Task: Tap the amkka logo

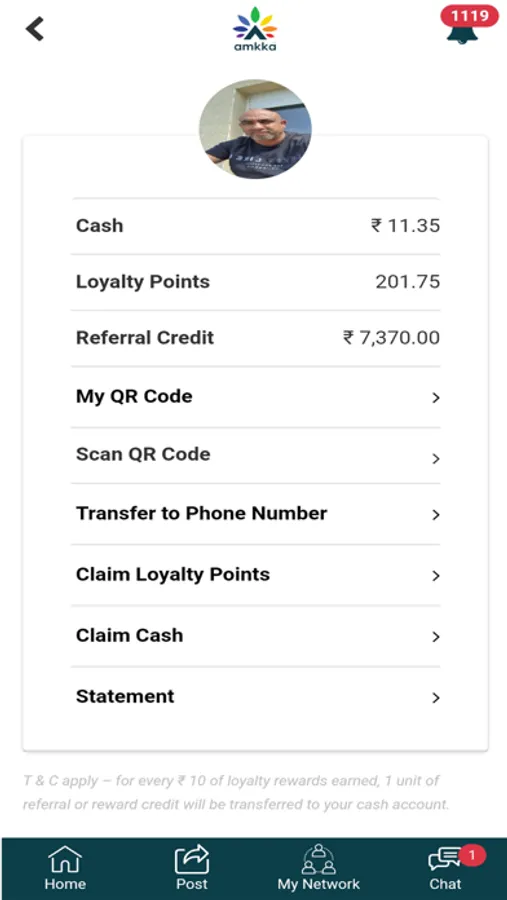Action: [x=255, y=29]
